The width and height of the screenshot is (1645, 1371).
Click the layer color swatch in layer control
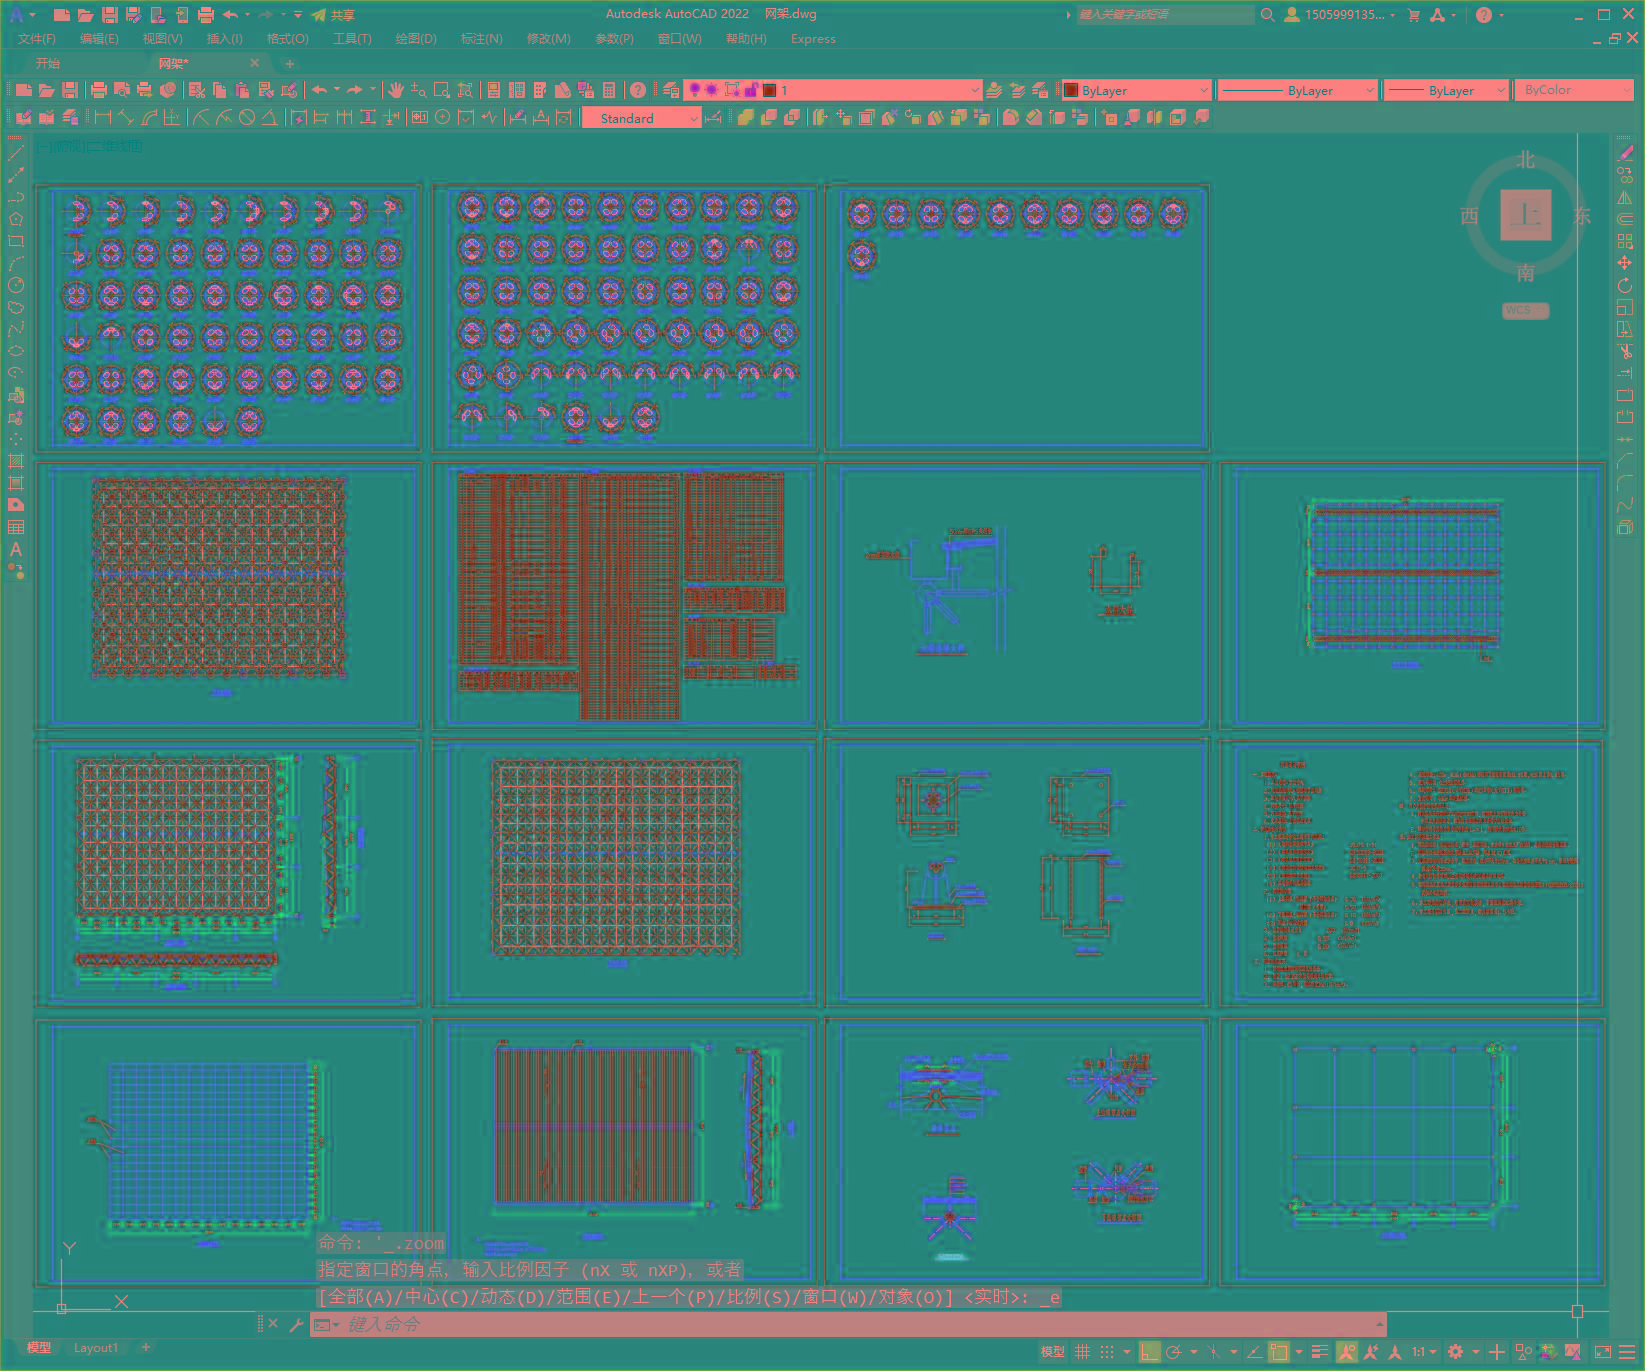point(770,90)
